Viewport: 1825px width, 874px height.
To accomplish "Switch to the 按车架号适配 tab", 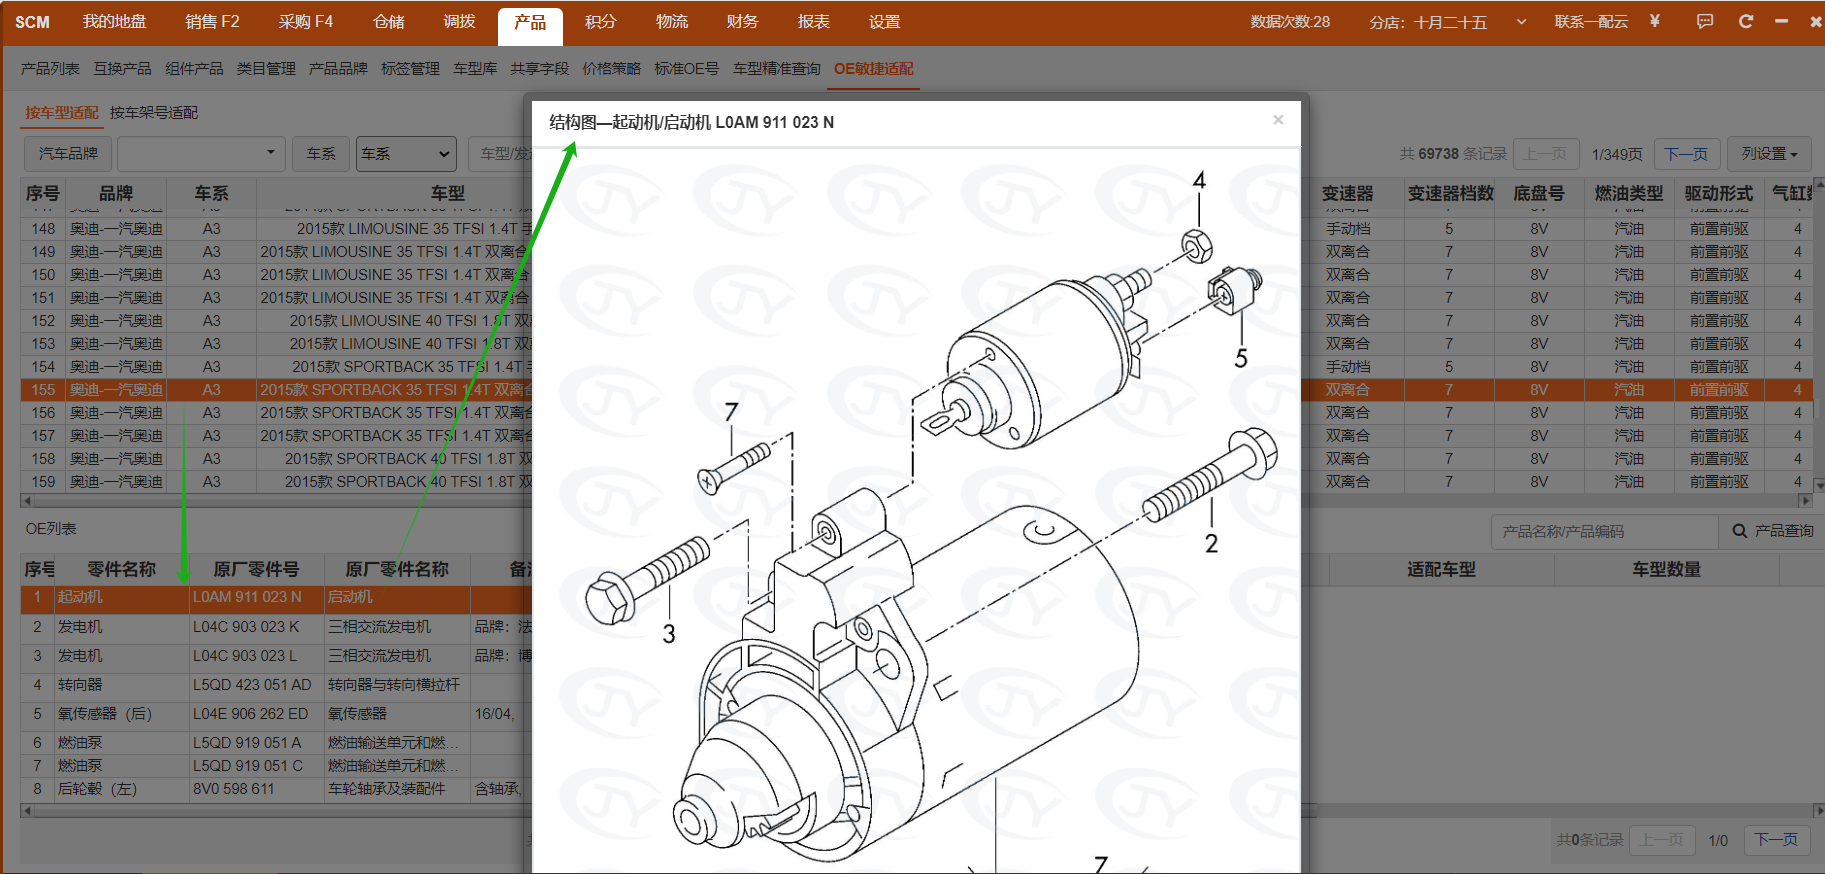I will coord(154,113).
